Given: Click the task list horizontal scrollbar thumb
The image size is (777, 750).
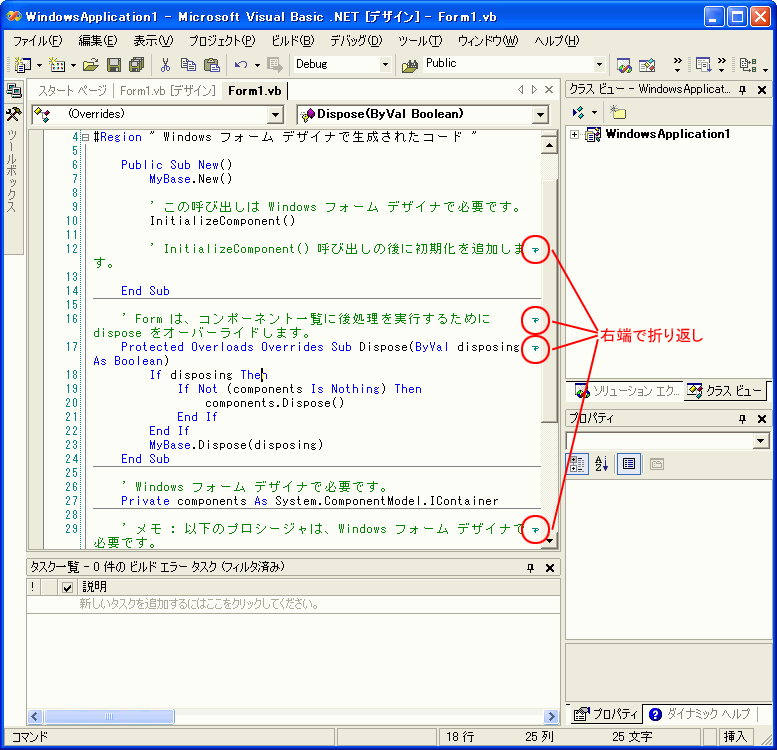Looking at the screenshot, I should [109, 716].
